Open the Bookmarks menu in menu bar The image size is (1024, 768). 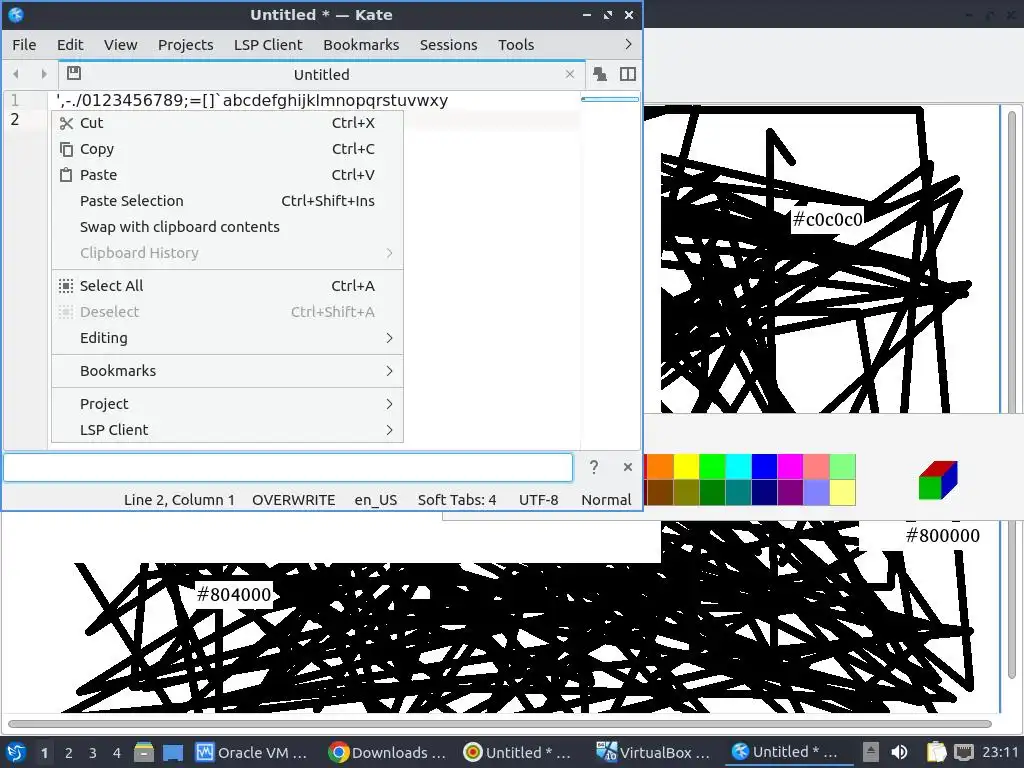[x=361, y=44]
